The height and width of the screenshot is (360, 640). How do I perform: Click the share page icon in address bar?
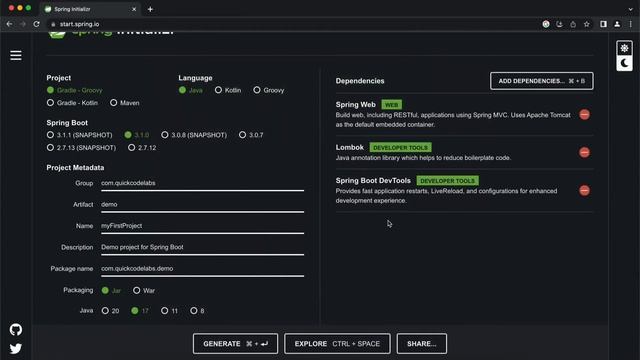(x=573, y=24)
